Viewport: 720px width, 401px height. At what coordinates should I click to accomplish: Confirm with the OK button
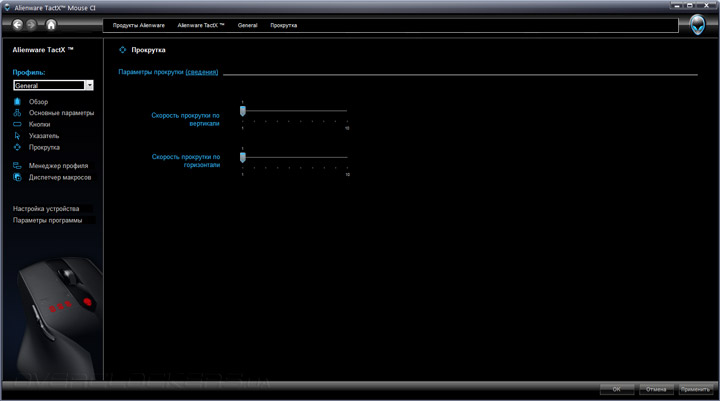point(617,389)
